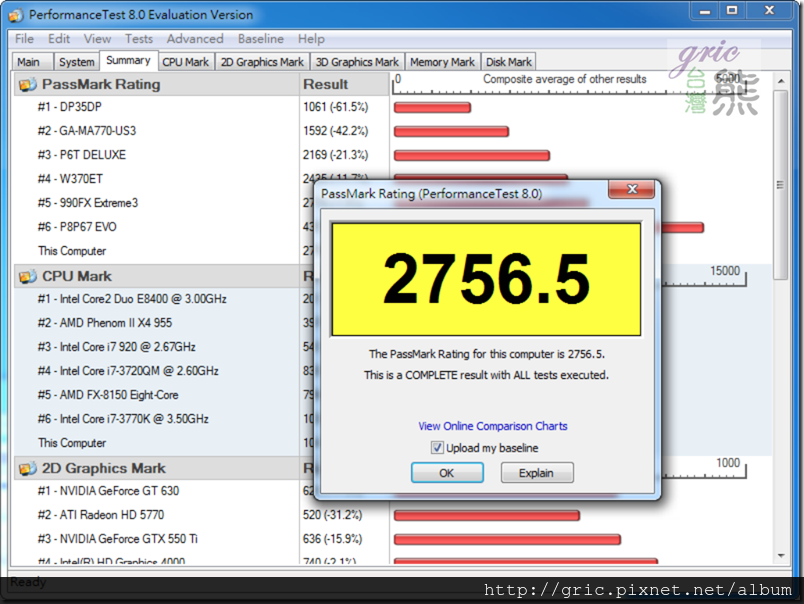Screen dimensions: 804x604
Task: Switch to the Memory Mark tab
Action: (x=443, y=62)
